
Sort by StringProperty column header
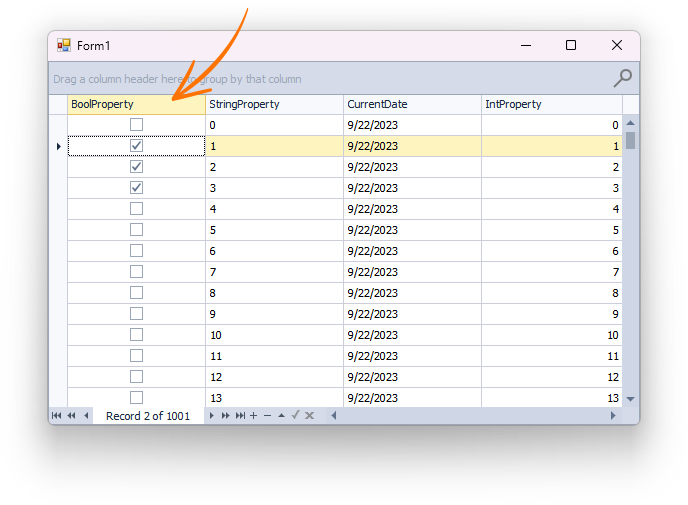274,104
